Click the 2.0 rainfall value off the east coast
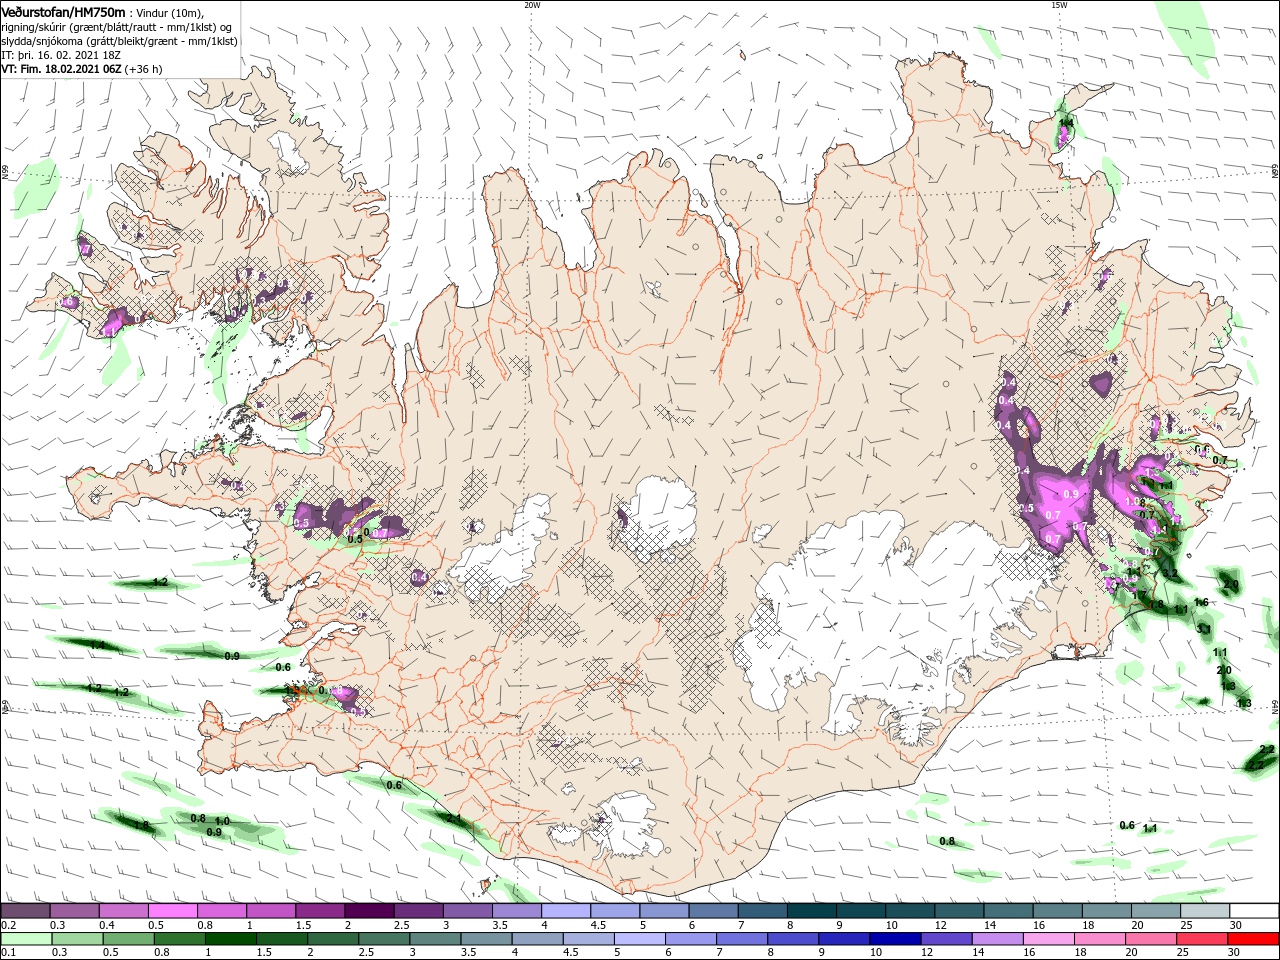The height and width of the screenshot is (960, 1280). (1224, 670)
